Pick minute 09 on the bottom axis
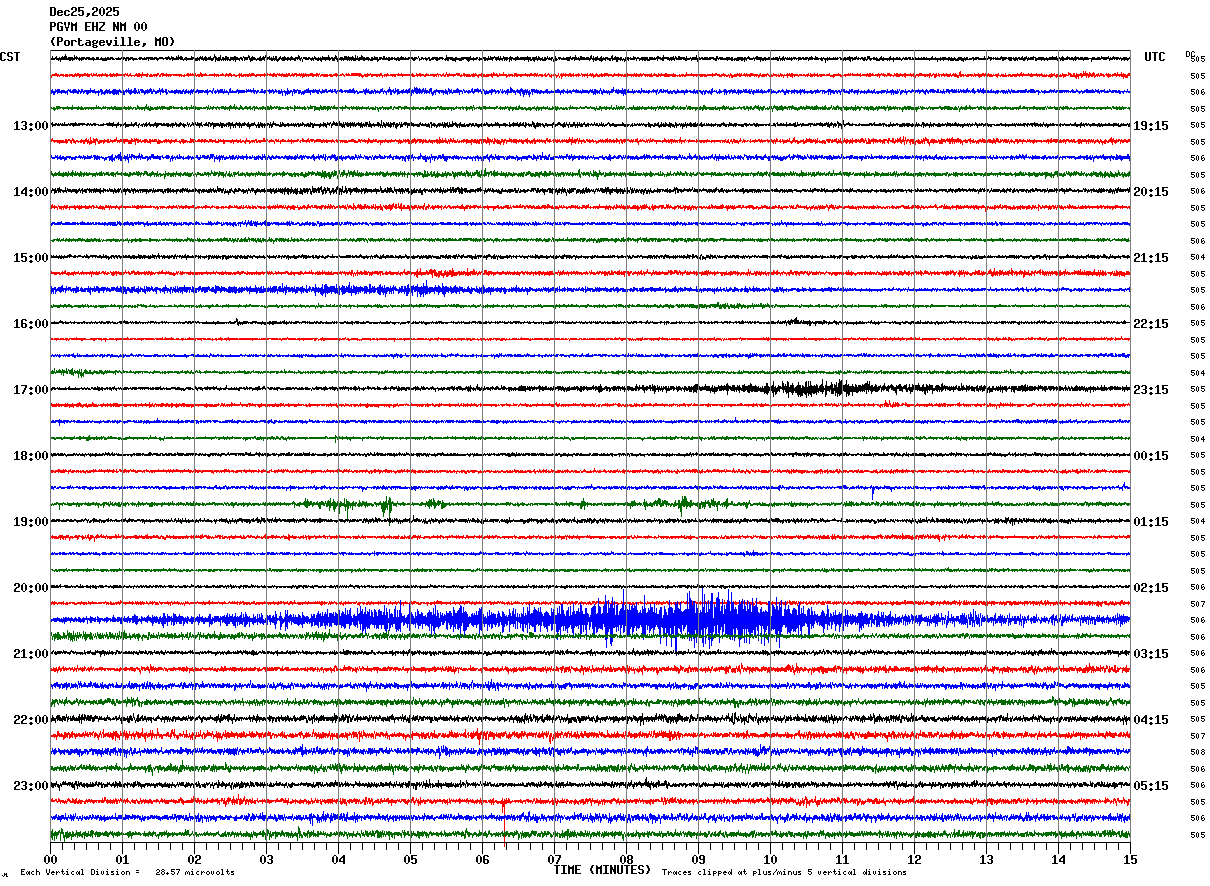Image resolution: width=1210 pixels, height=886 pixels. tap(698, 859)
